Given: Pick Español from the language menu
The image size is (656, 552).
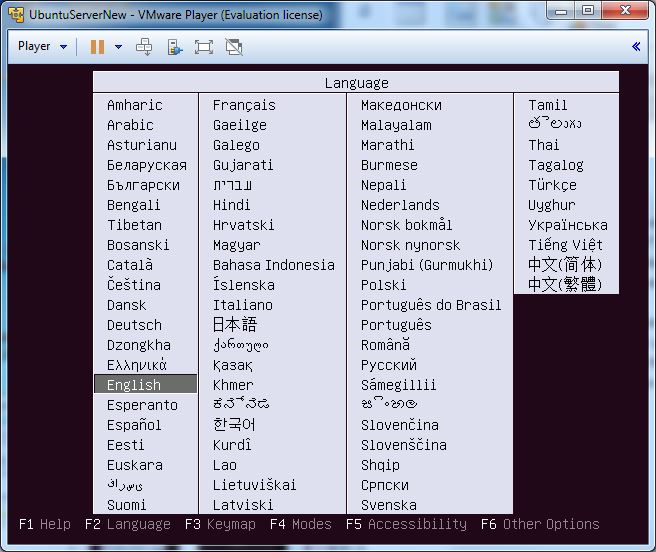Looking at the screenshot, I should [134, 425].
